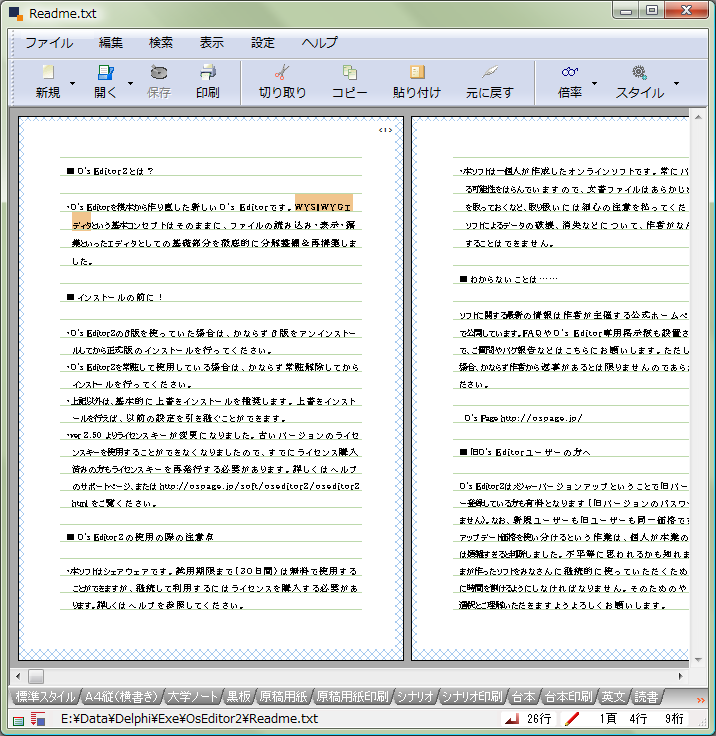Open the 設定 menu
The height and width of the screenshot is (736, 716).
262,43
